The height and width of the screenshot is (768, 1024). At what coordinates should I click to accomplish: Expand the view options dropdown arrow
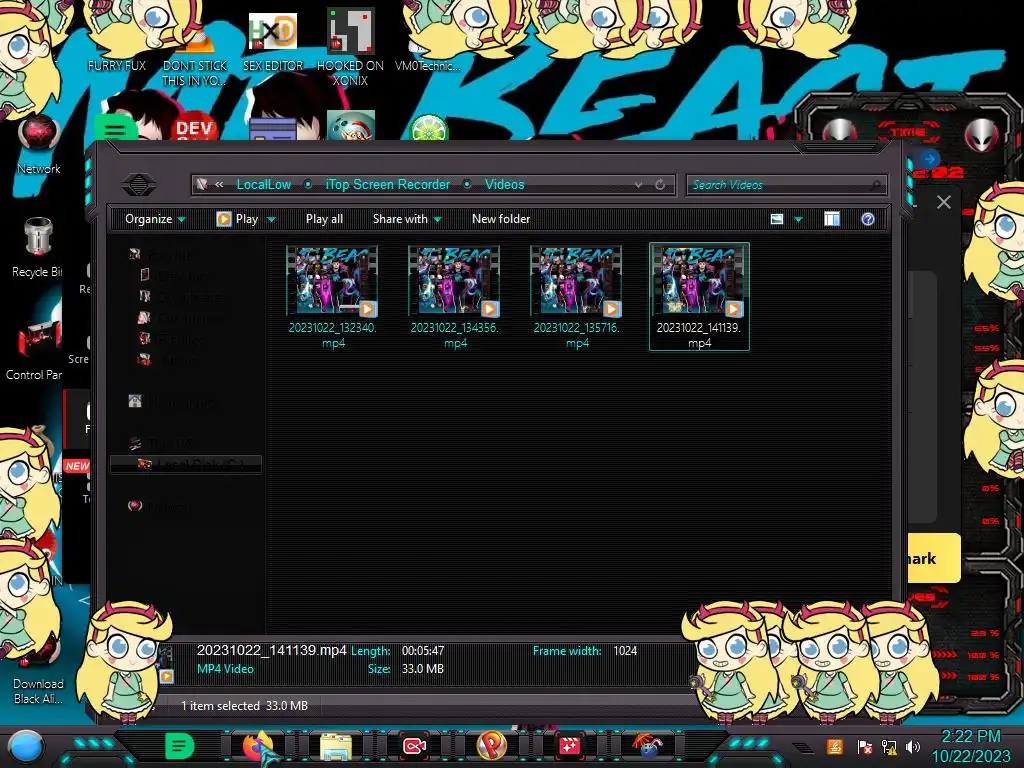[798, 219]
